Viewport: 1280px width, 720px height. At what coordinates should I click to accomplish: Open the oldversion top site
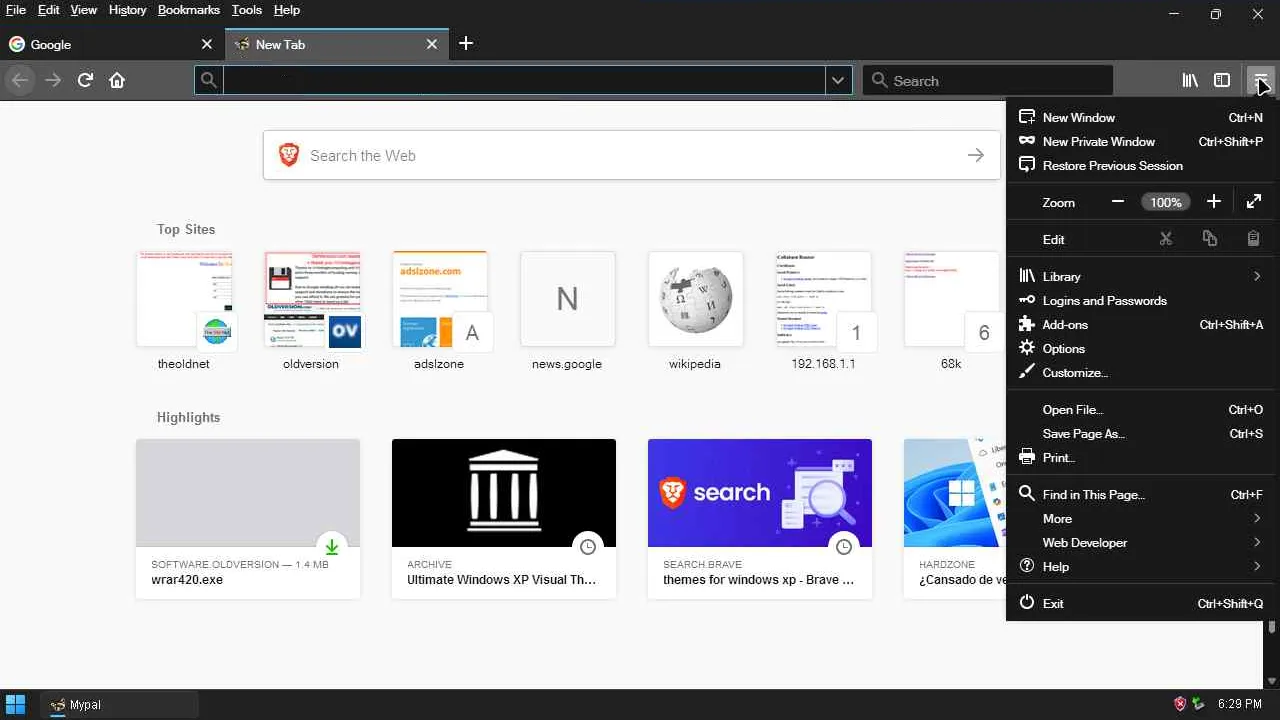point(311,311)
